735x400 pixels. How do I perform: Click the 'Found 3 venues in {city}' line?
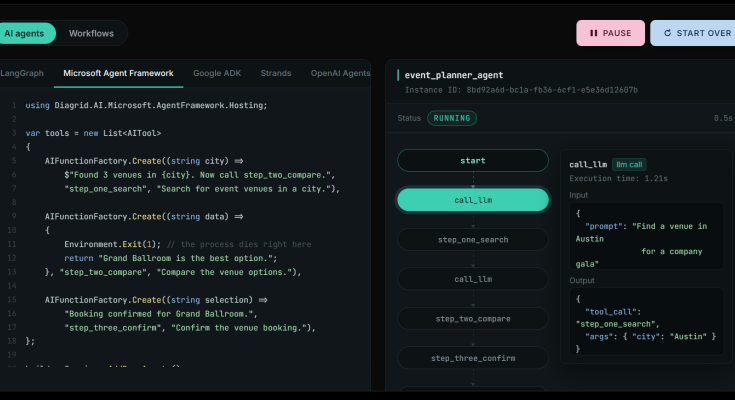pyautogui.click(x=200, y=175)
